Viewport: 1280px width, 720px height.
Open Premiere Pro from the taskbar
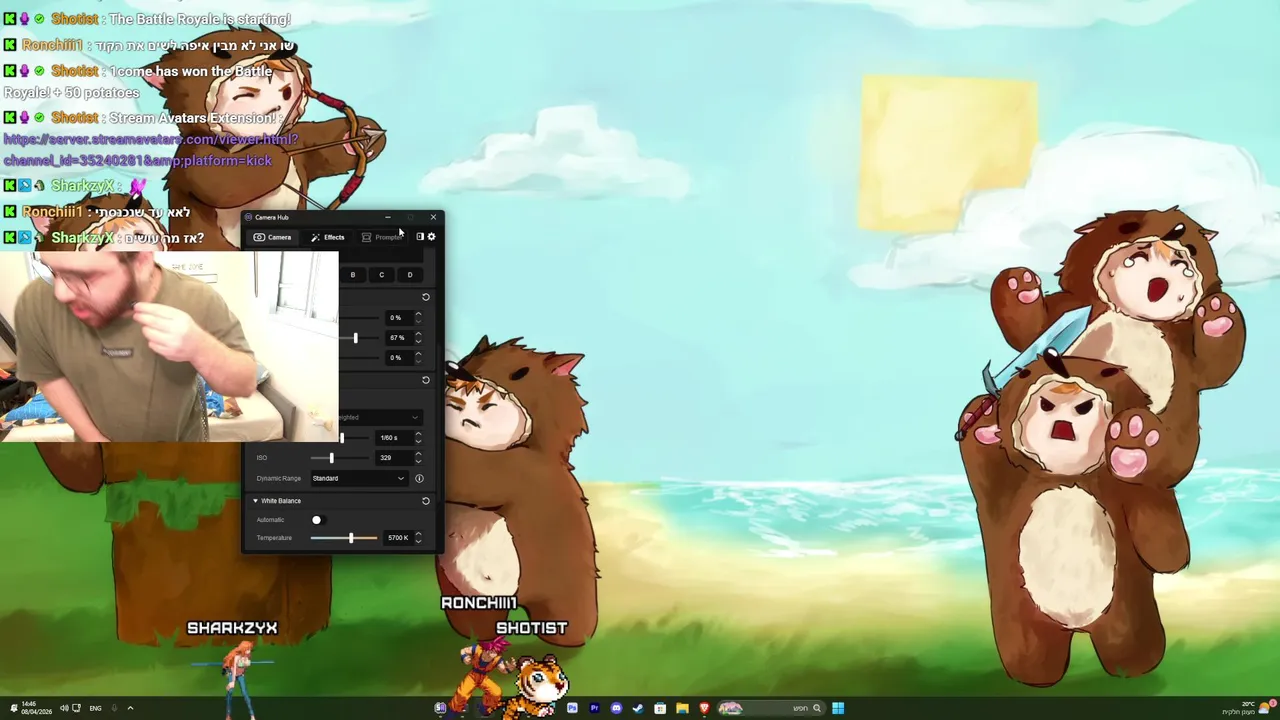595,708
